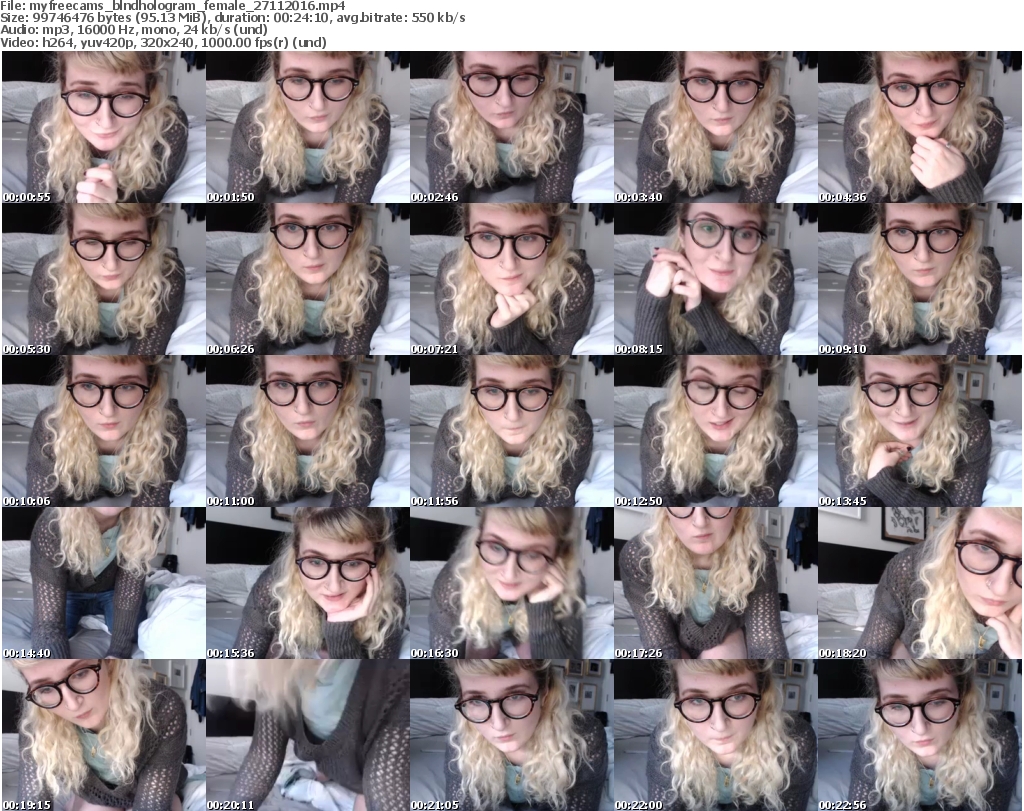This screenshot has width=1024, height=811.
Task: Select the thumbnail stamped 00:01:50
Action: pos(308,127)
